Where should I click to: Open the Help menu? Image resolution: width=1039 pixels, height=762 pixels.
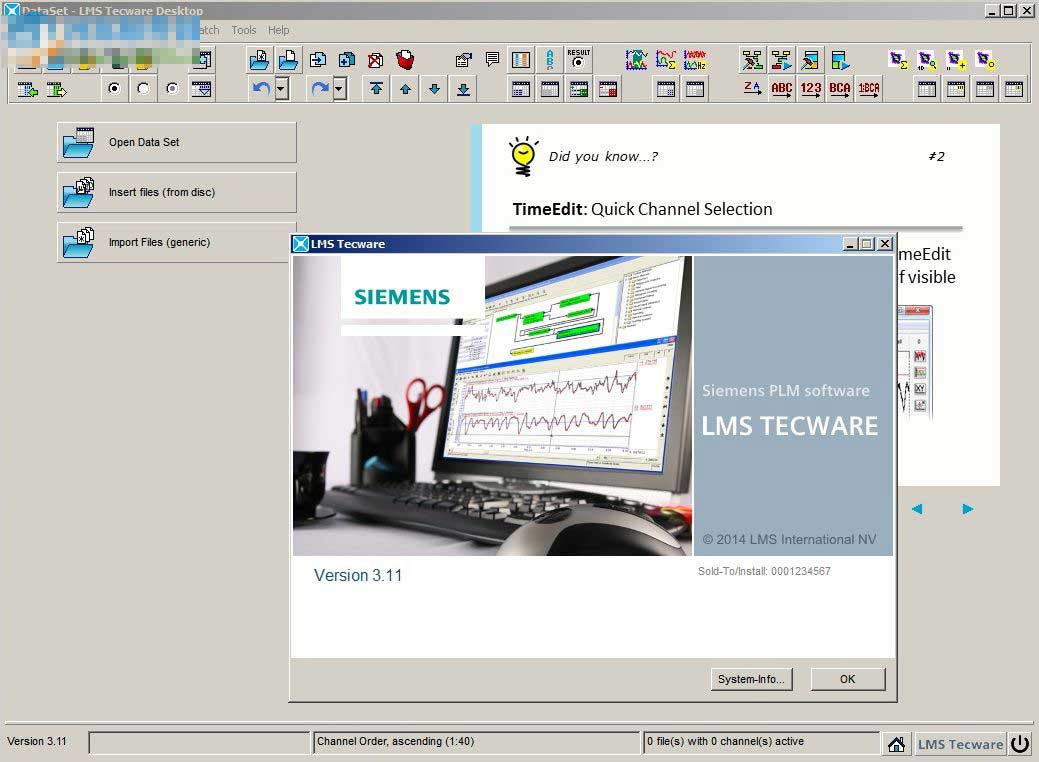278,30
